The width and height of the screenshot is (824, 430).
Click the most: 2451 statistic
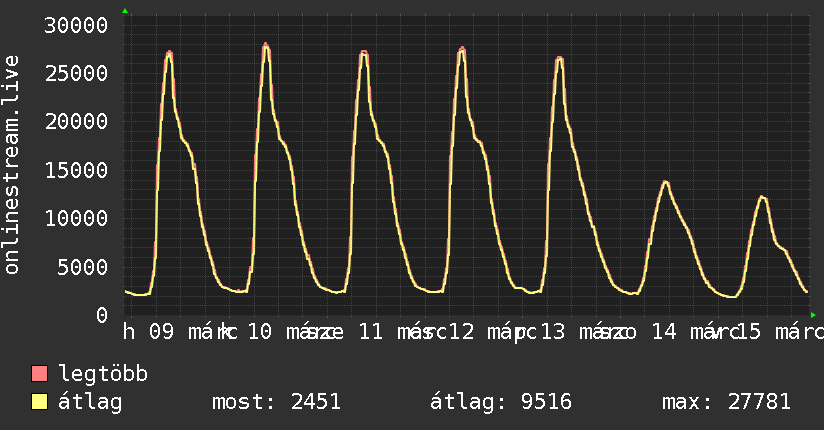click(x=276, y=402)
